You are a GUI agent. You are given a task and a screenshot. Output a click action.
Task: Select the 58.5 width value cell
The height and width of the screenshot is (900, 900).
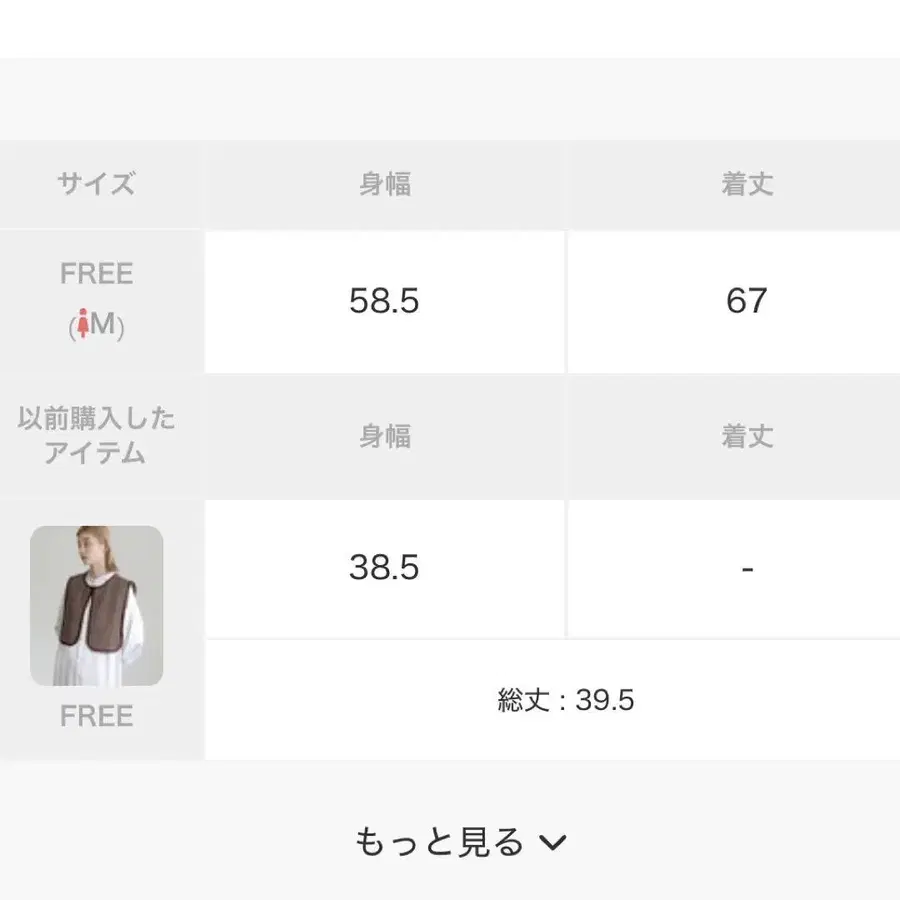[385, 301]
